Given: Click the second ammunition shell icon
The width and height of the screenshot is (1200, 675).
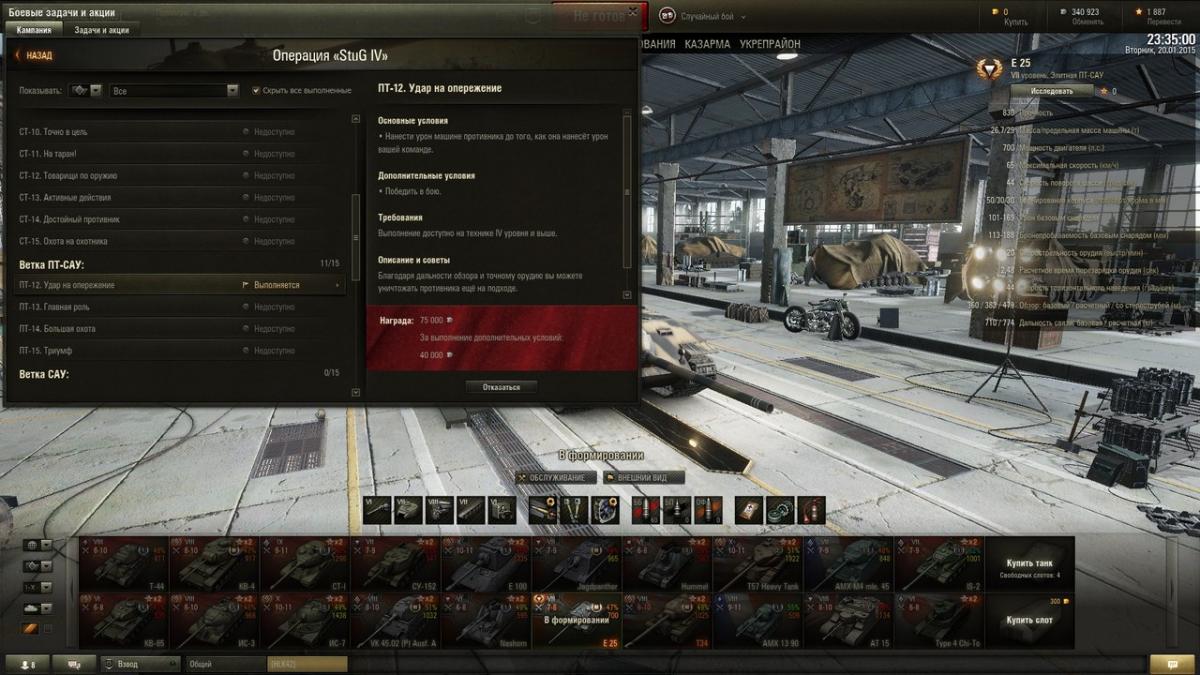Looking at the screenshot, I should click(x=677, y=509).
